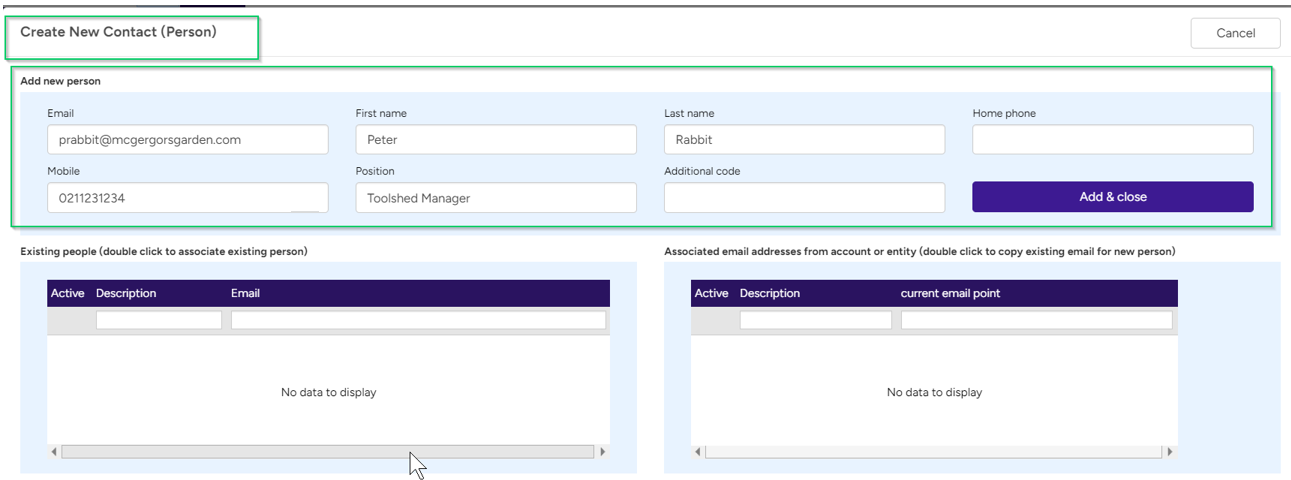Click right arrow of existing people scrollbar
The width and height of the screenshot is (1291, 480).
(602, 452)
